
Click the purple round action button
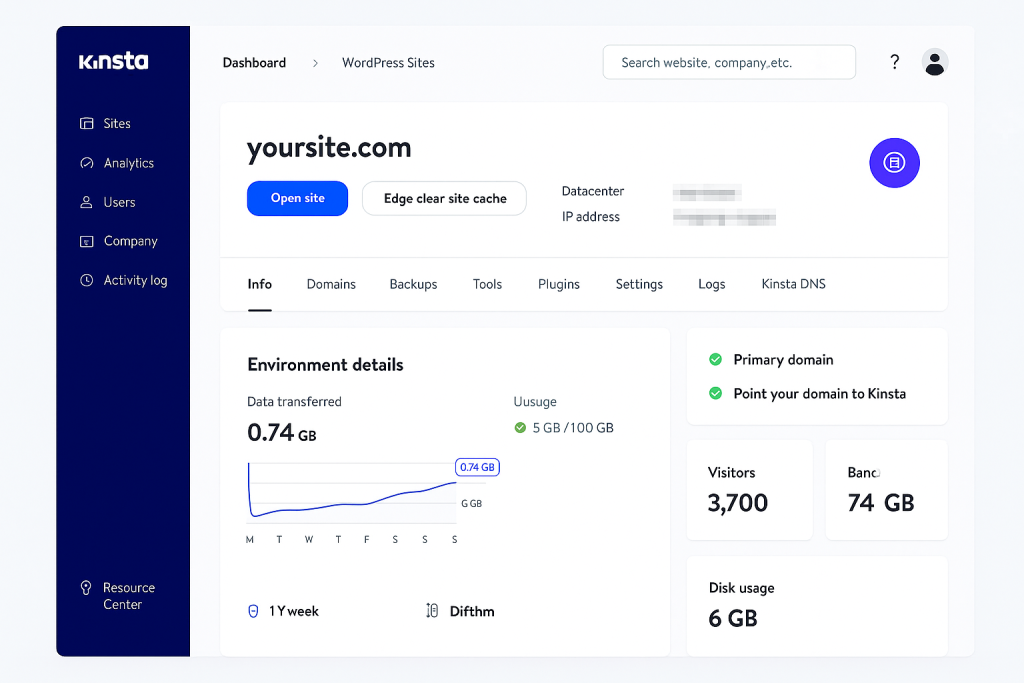(894, 163)
